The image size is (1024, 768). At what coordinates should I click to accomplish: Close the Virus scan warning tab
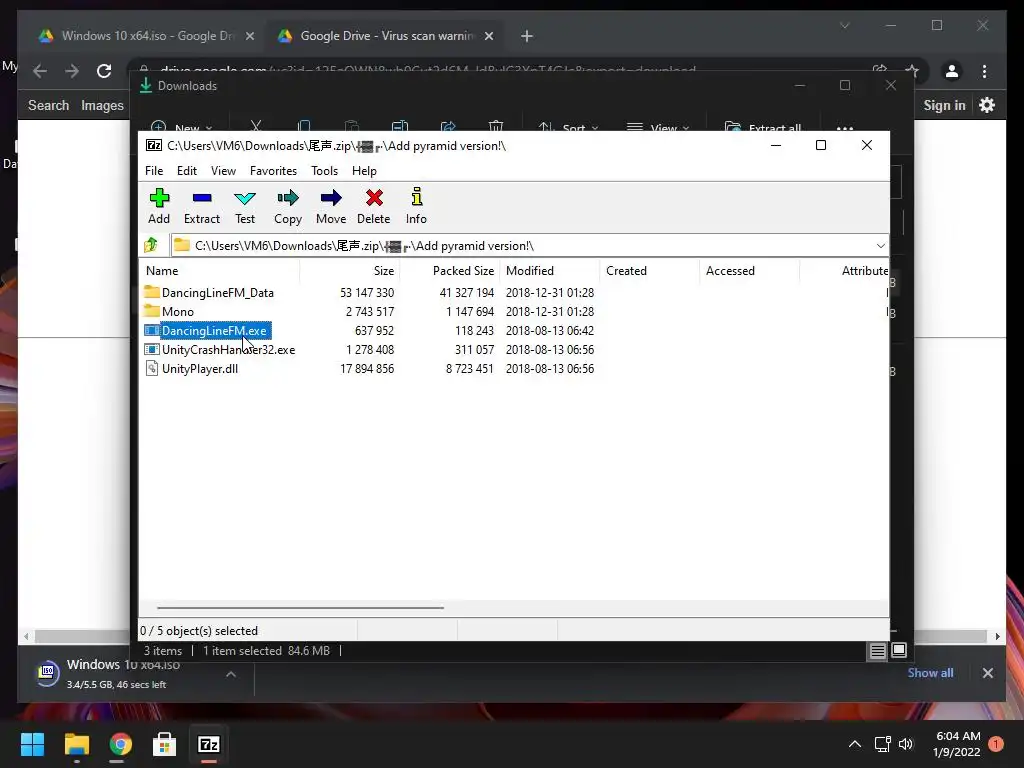point(488,36)
